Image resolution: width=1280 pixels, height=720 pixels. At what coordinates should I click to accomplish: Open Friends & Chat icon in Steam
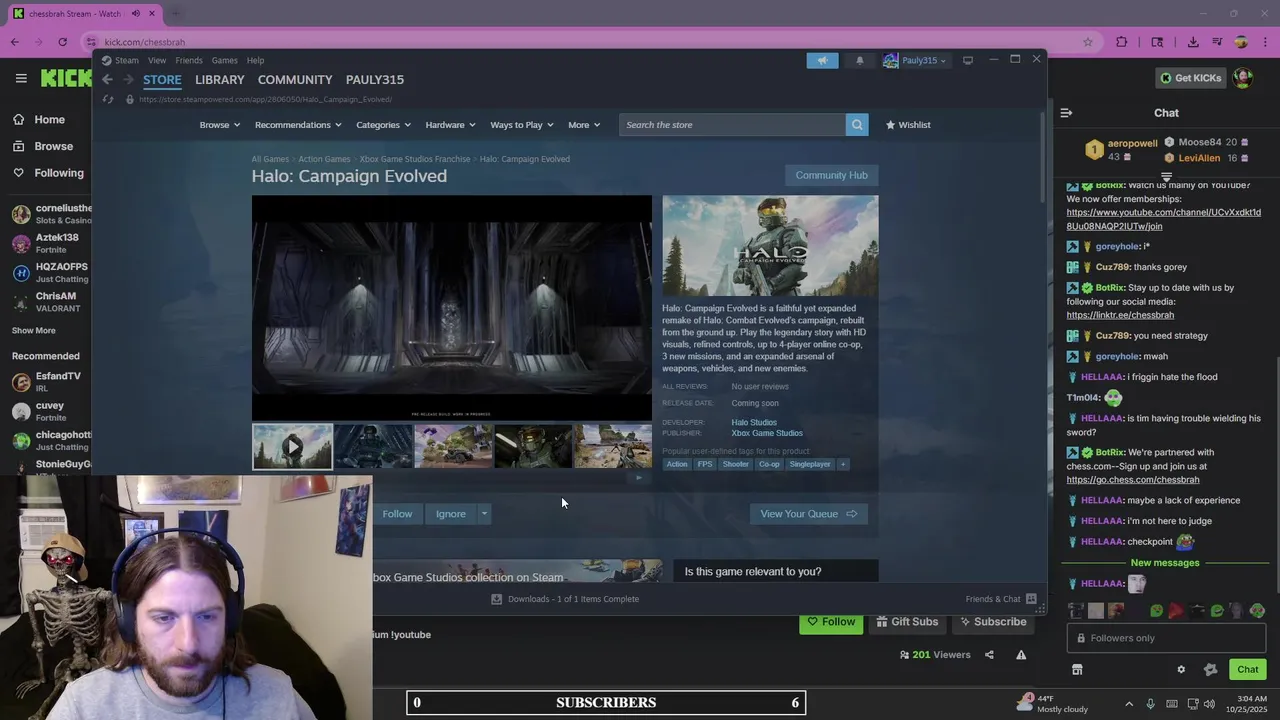(1031, 599)
